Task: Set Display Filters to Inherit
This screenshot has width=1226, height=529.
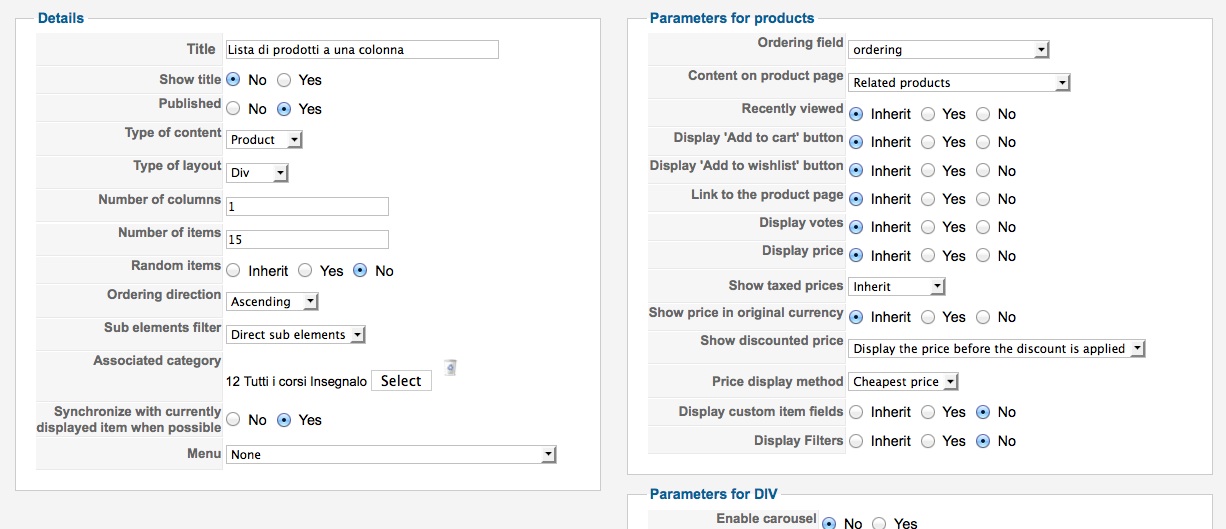Action: point(856,441)
